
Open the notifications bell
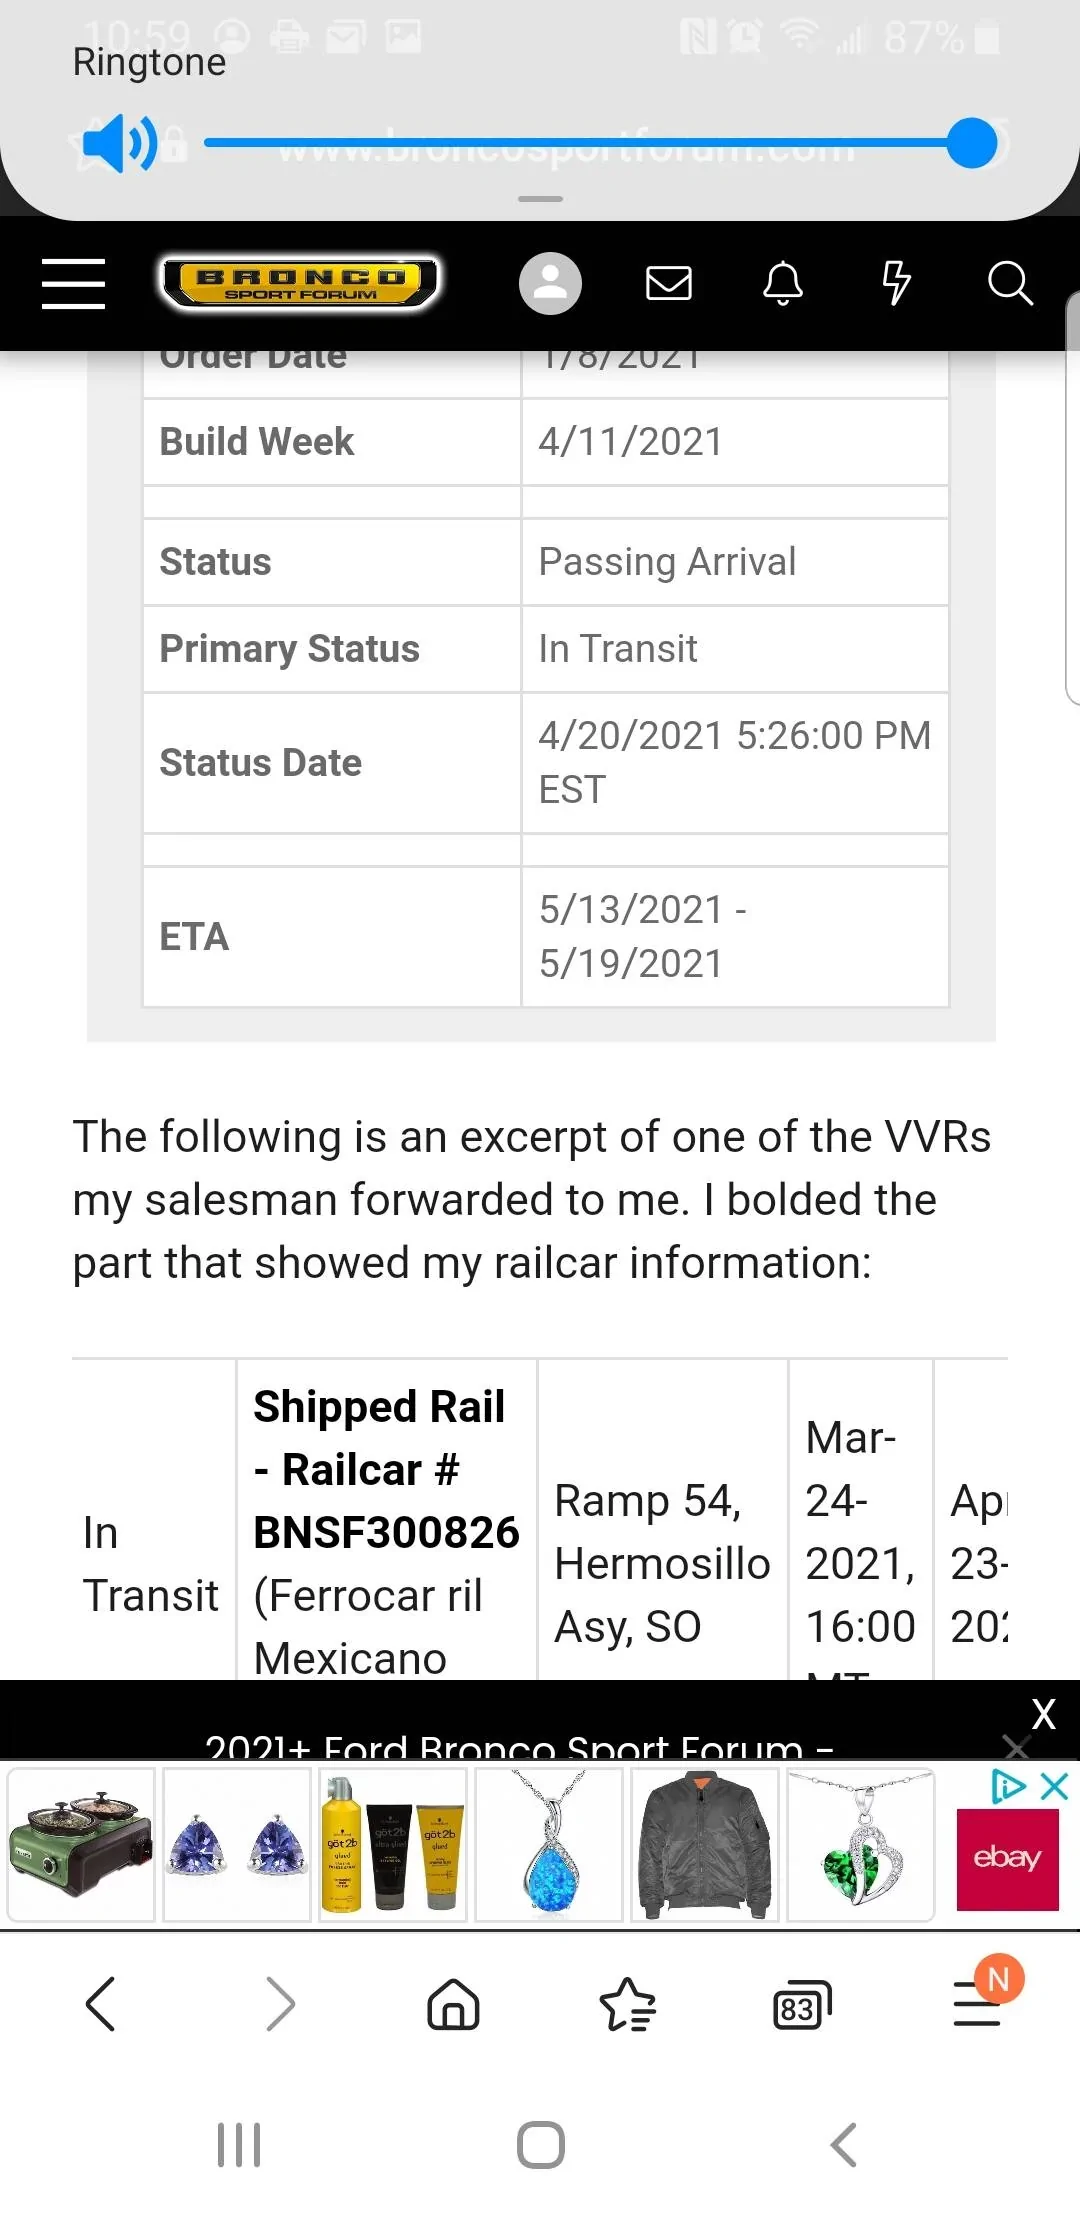[x=783, y=283]
